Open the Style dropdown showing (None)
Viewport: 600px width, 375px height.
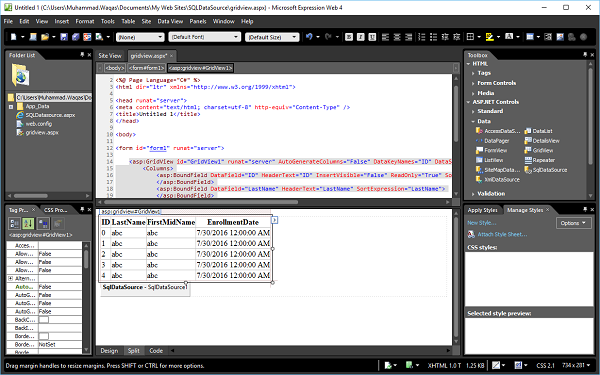[140, 37]
